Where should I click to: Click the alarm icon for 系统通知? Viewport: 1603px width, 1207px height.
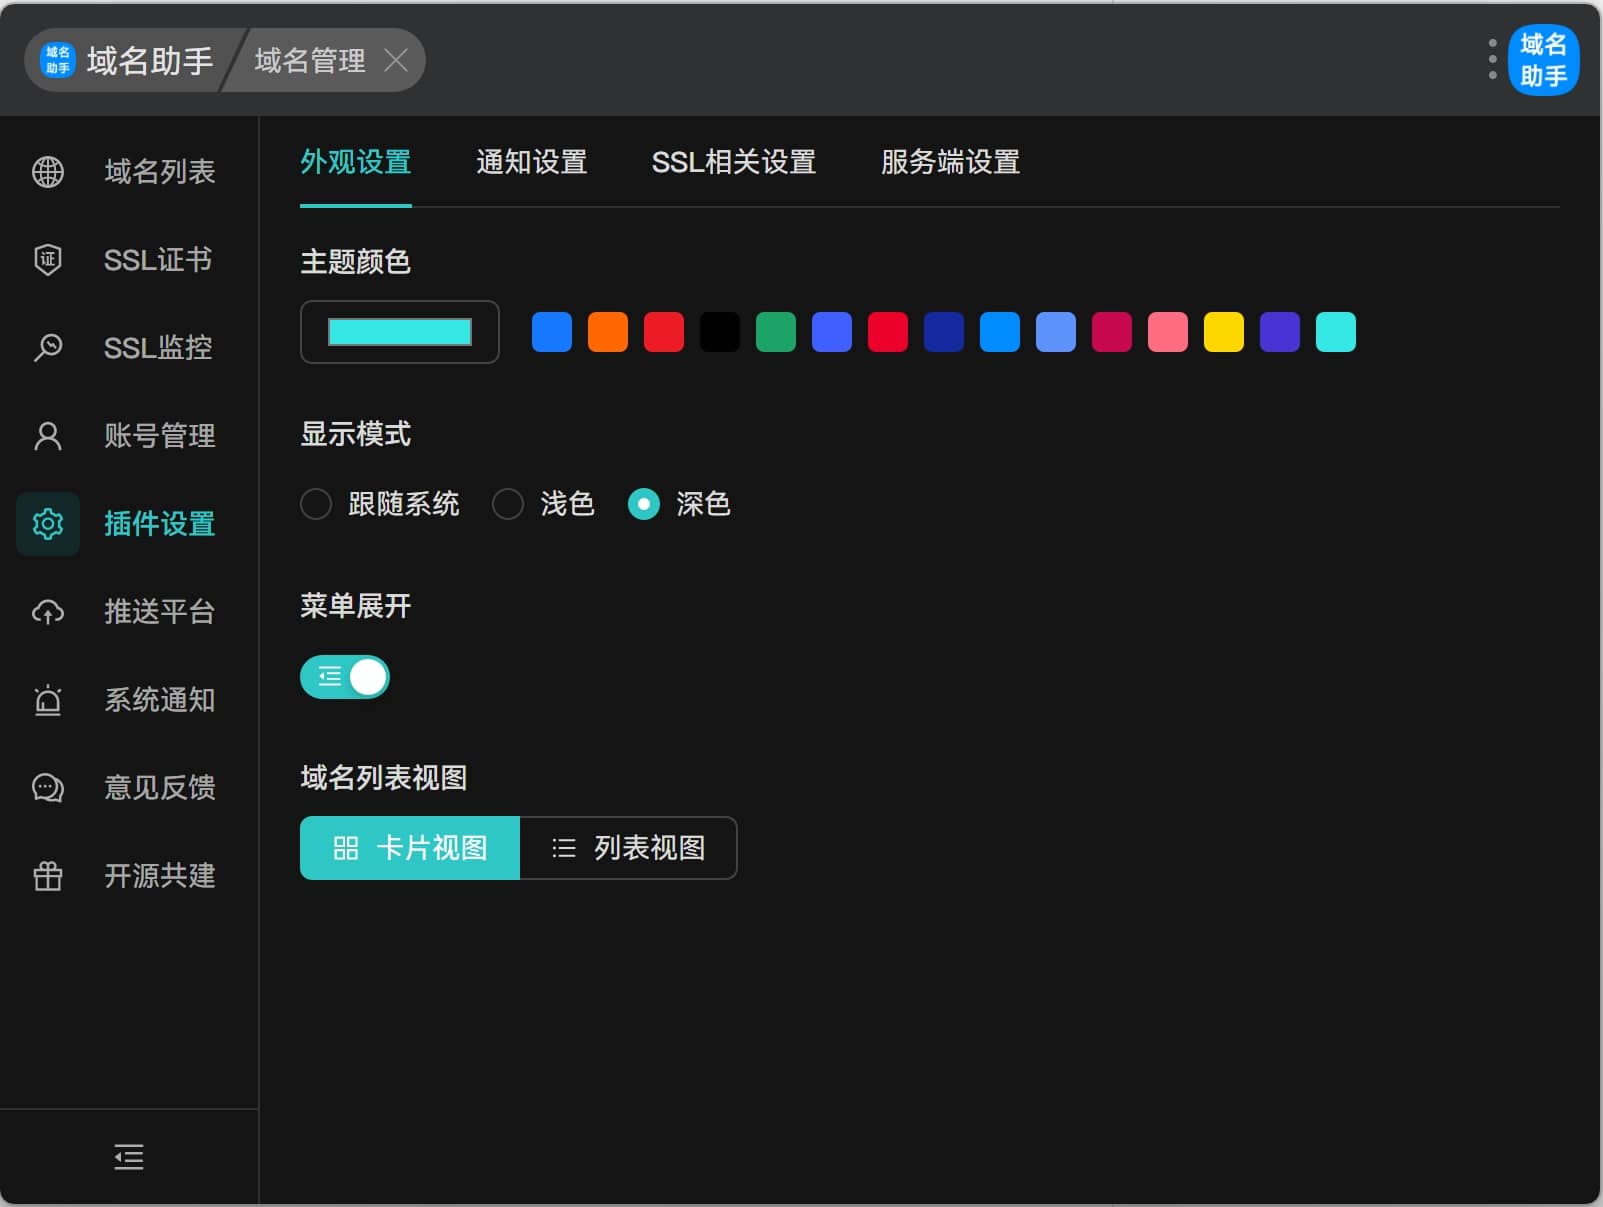[x=48, y=700]
